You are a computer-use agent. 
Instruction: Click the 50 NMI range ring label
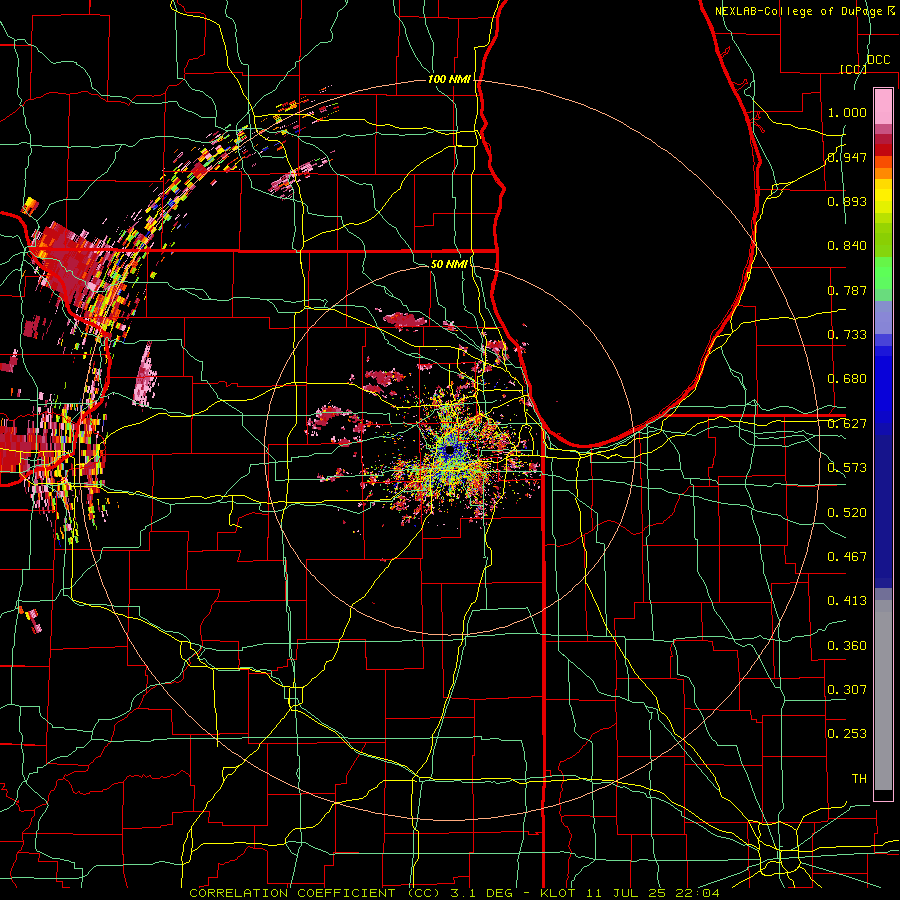click(x=449, y=264)
